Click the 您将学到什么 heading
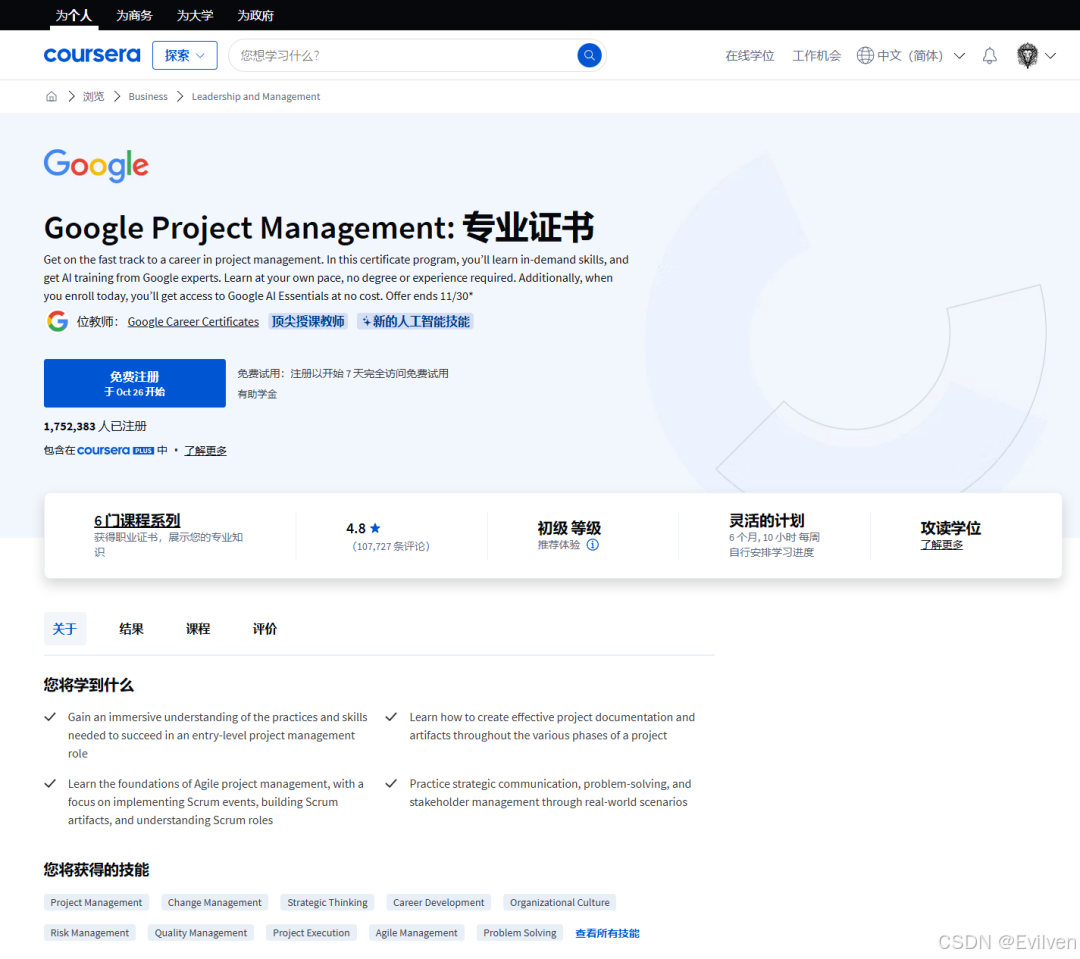The image size is (1080, 959). 89,685
